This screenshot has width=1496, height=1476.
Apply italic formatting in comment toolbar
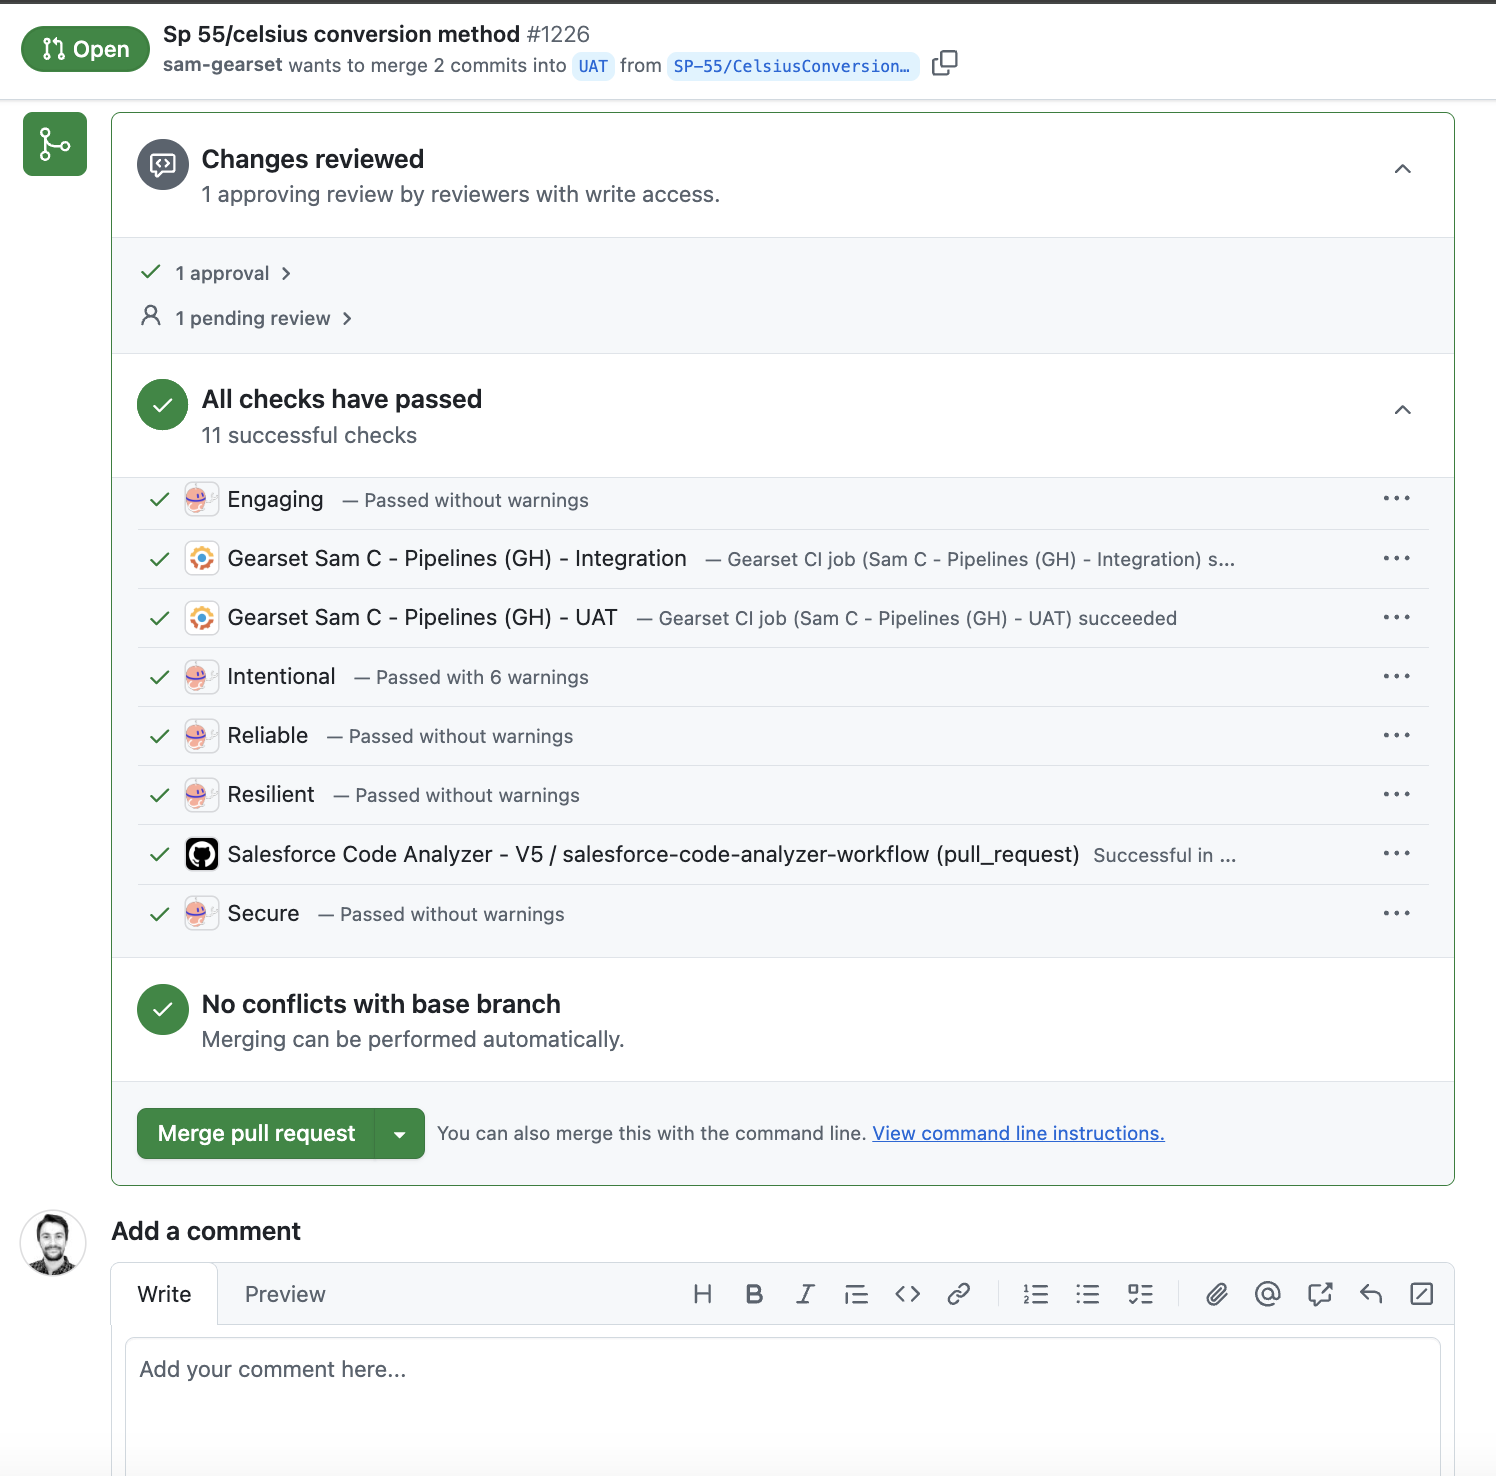(805, 1294)
